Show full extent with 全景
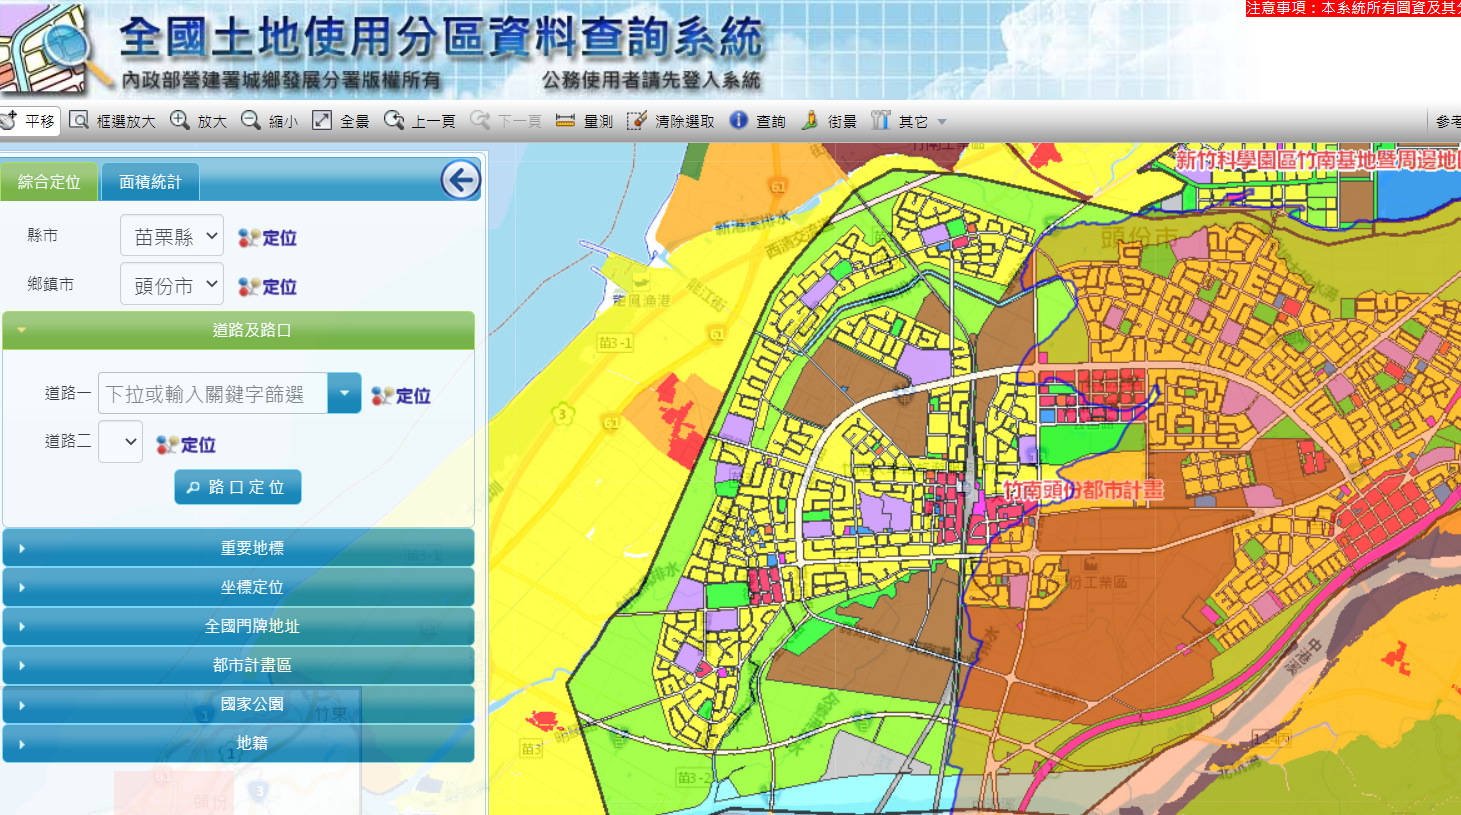 coord(341,121)
